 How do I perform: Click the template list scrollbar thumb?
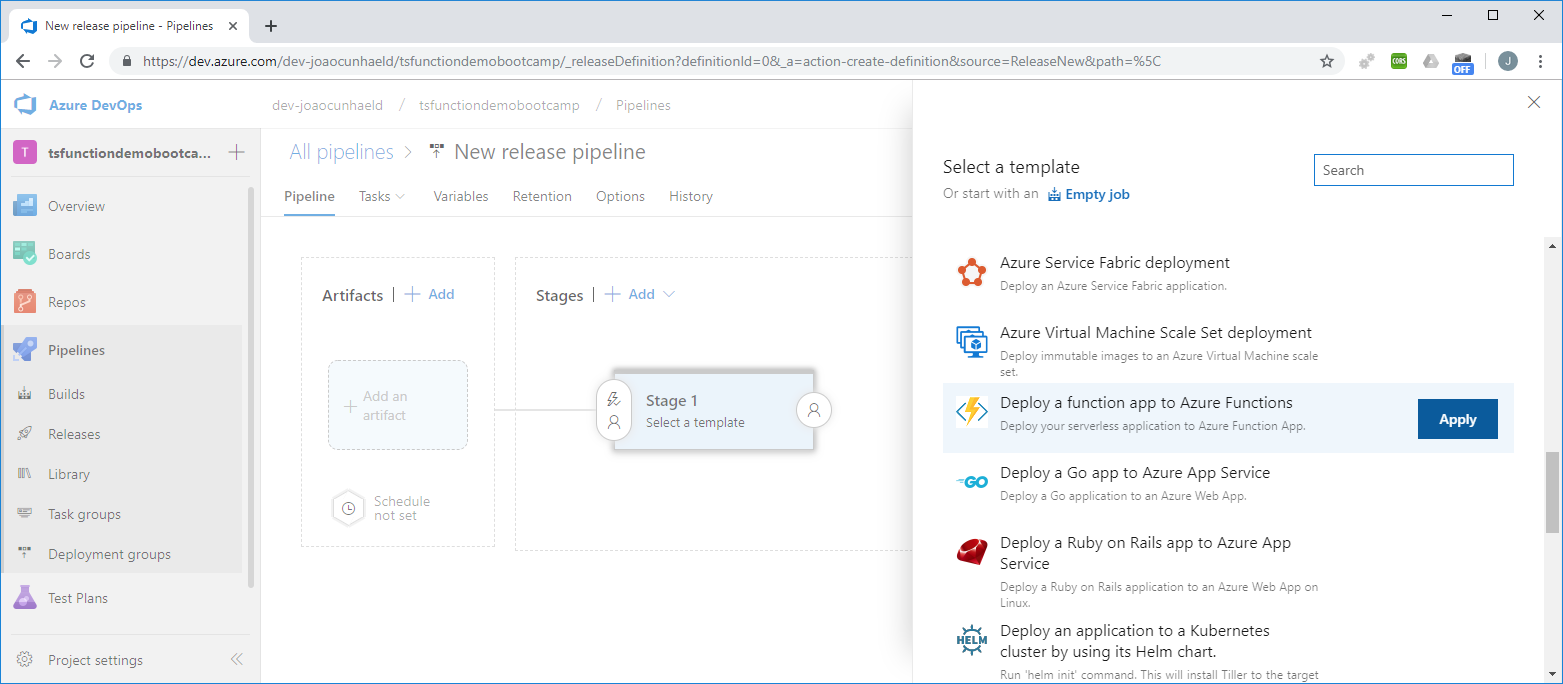pyautogui.click(x=1552, y=491)
